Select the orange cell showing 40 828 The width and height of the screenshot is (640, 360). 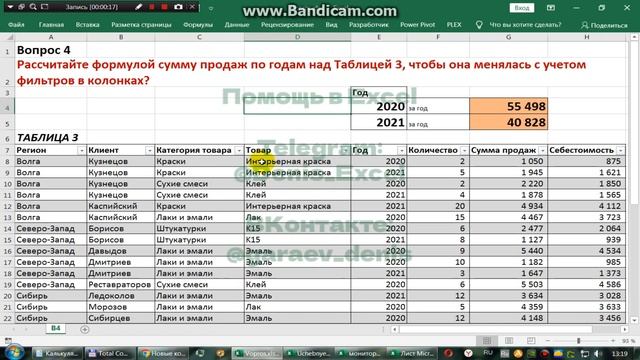tap(509, 122)
